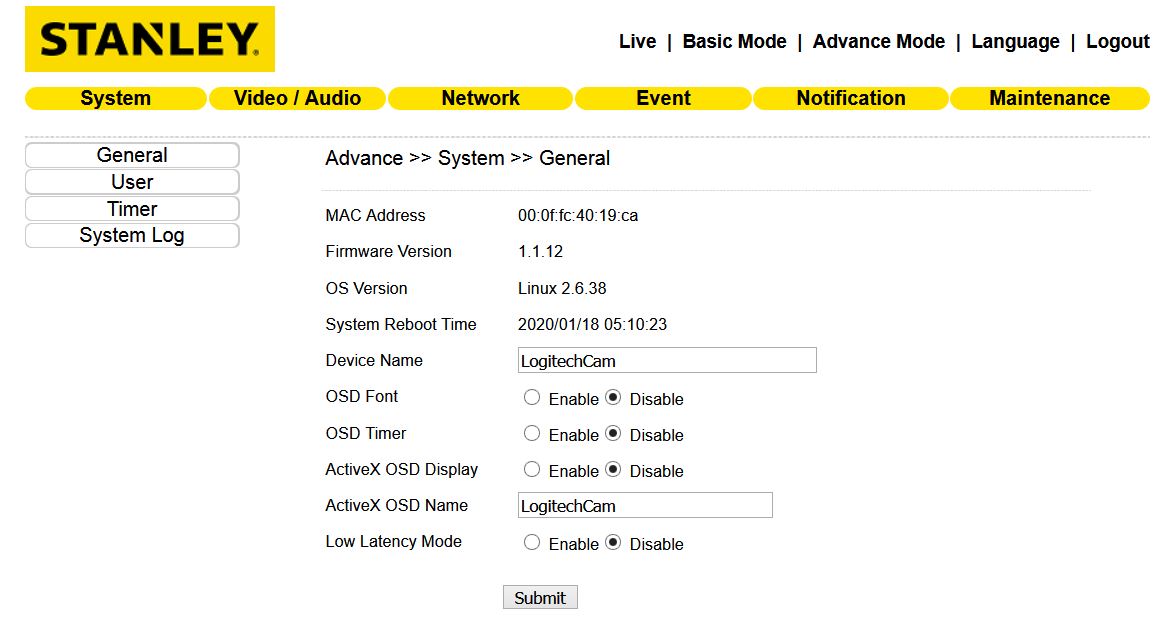
Task: Click OS version value Linux 2.6.38
Action: 562,289
